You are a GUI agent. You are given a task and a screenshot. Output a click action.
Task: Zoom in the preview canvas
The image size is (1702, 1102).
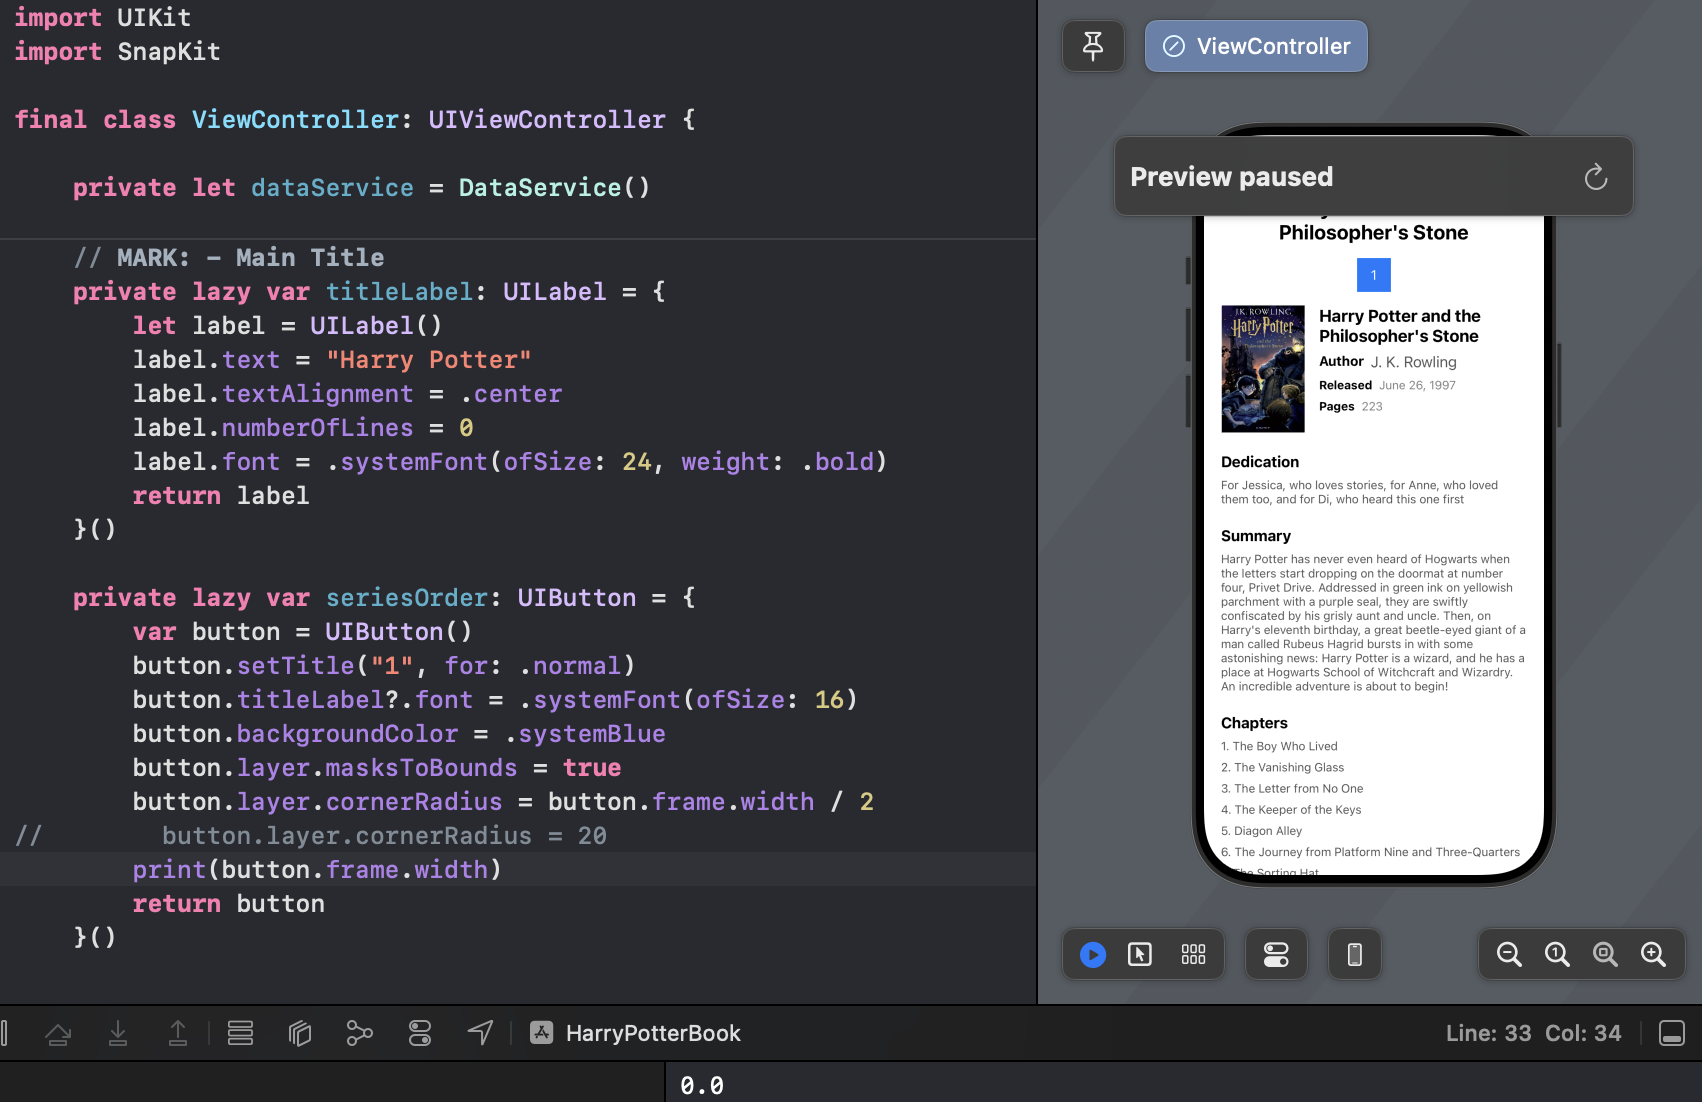pyautogui.click(x=1653, y=955)
